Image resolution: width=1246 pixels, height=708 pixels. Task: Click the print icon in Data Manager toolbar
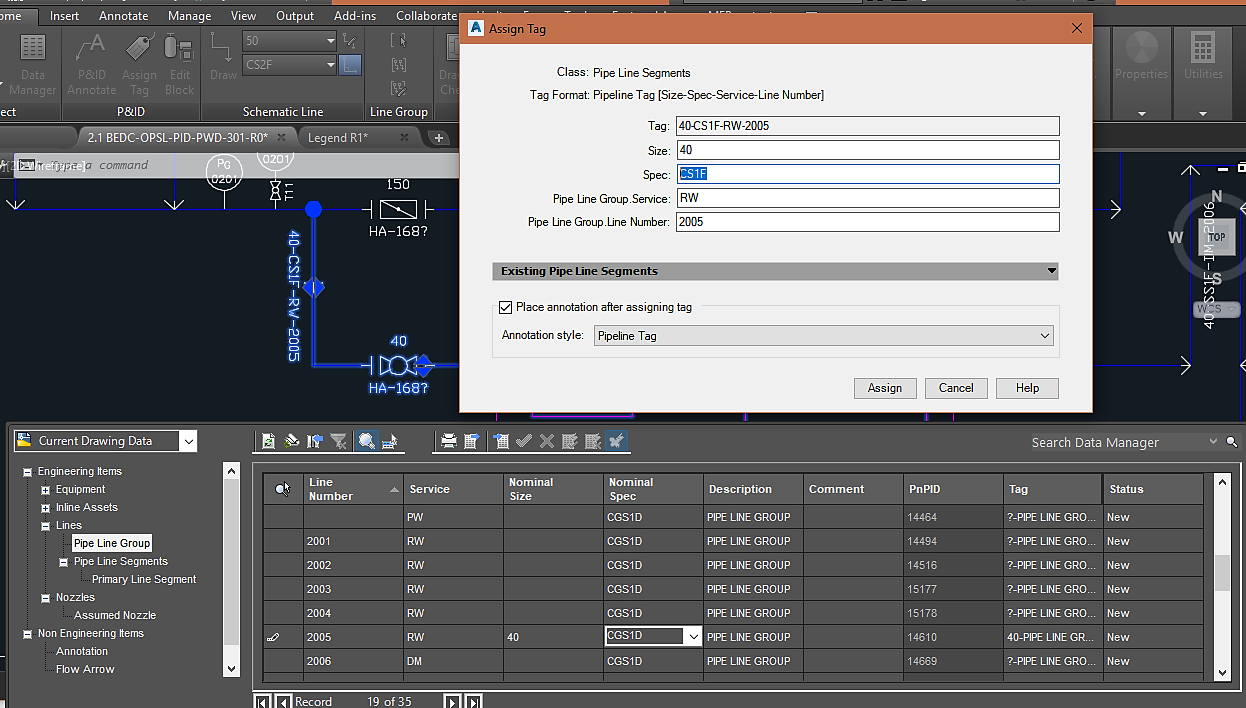(x=451, y=440)
